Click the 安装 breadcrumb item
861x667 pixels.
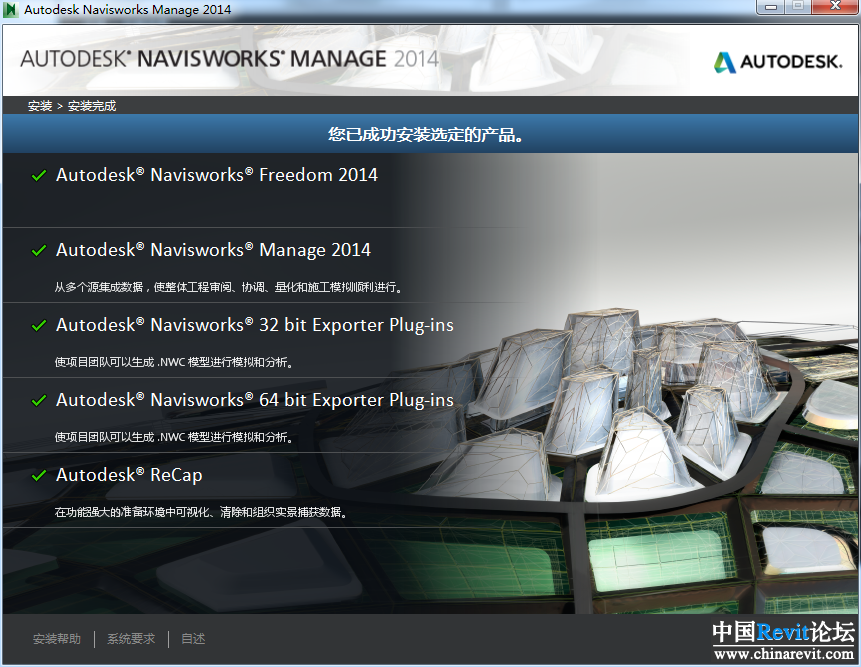(40, 106)
